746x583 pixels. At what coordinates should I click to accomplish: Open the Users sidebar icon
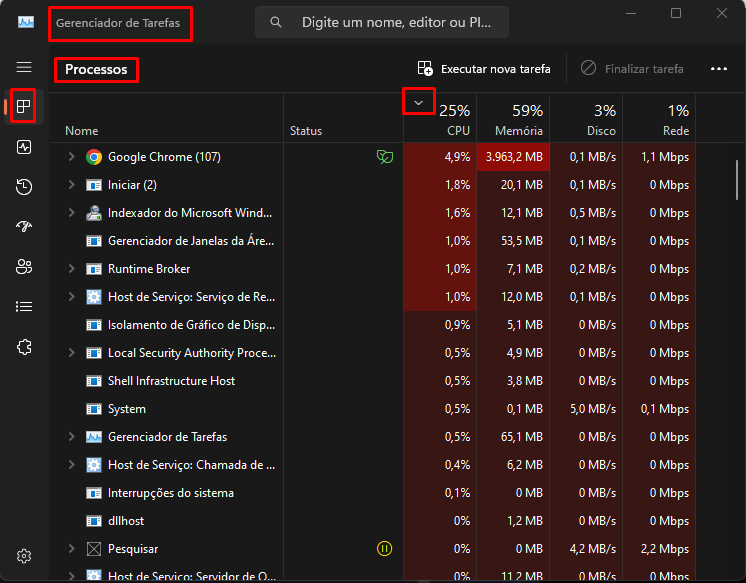click(24, 267)
